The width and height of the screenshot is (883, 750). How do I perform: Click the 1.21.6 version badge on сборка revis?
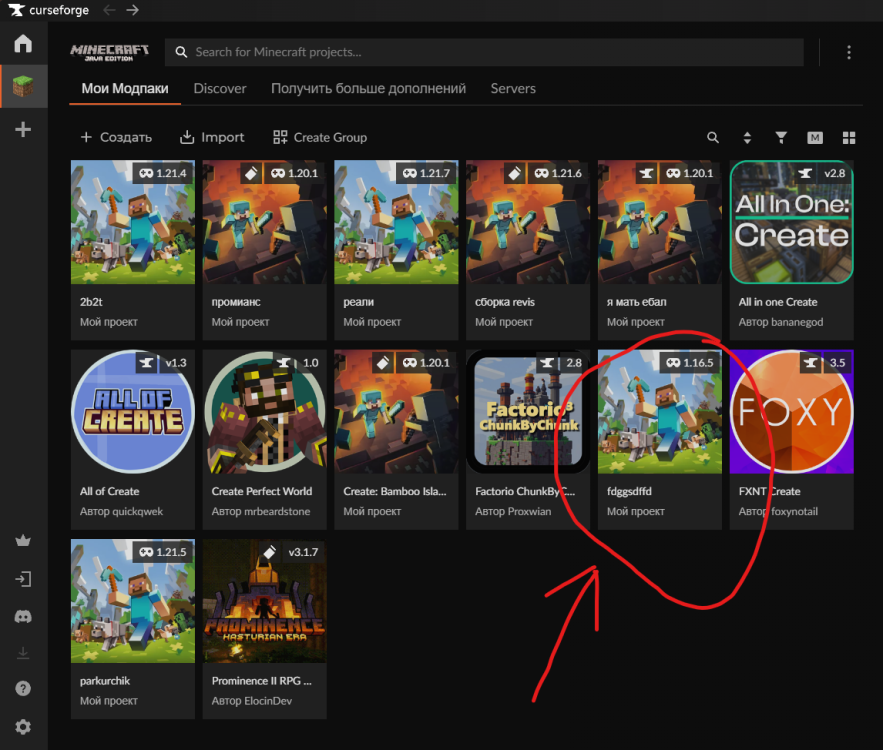pyautogui.click(x=559, y=173)
